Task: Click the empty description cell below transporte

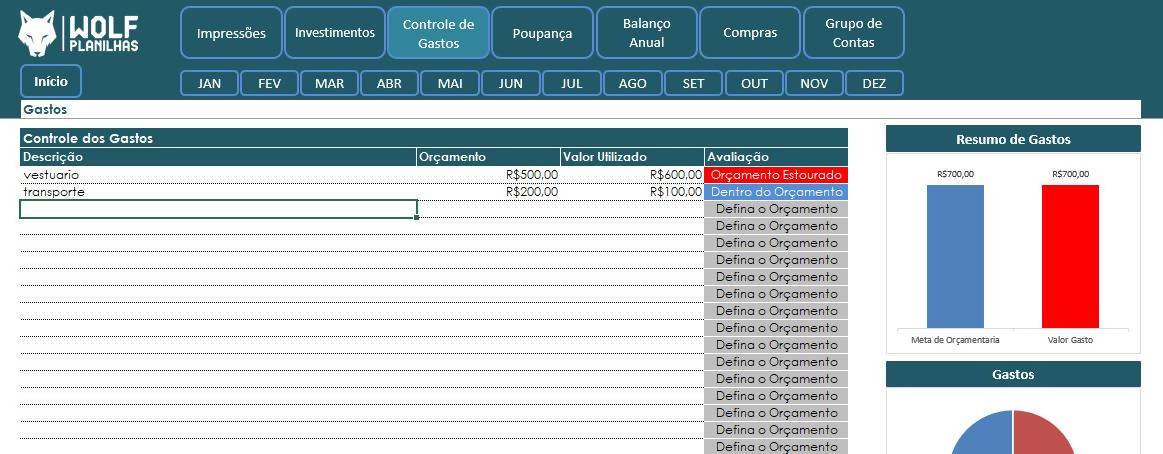Action: coord(218,209)
